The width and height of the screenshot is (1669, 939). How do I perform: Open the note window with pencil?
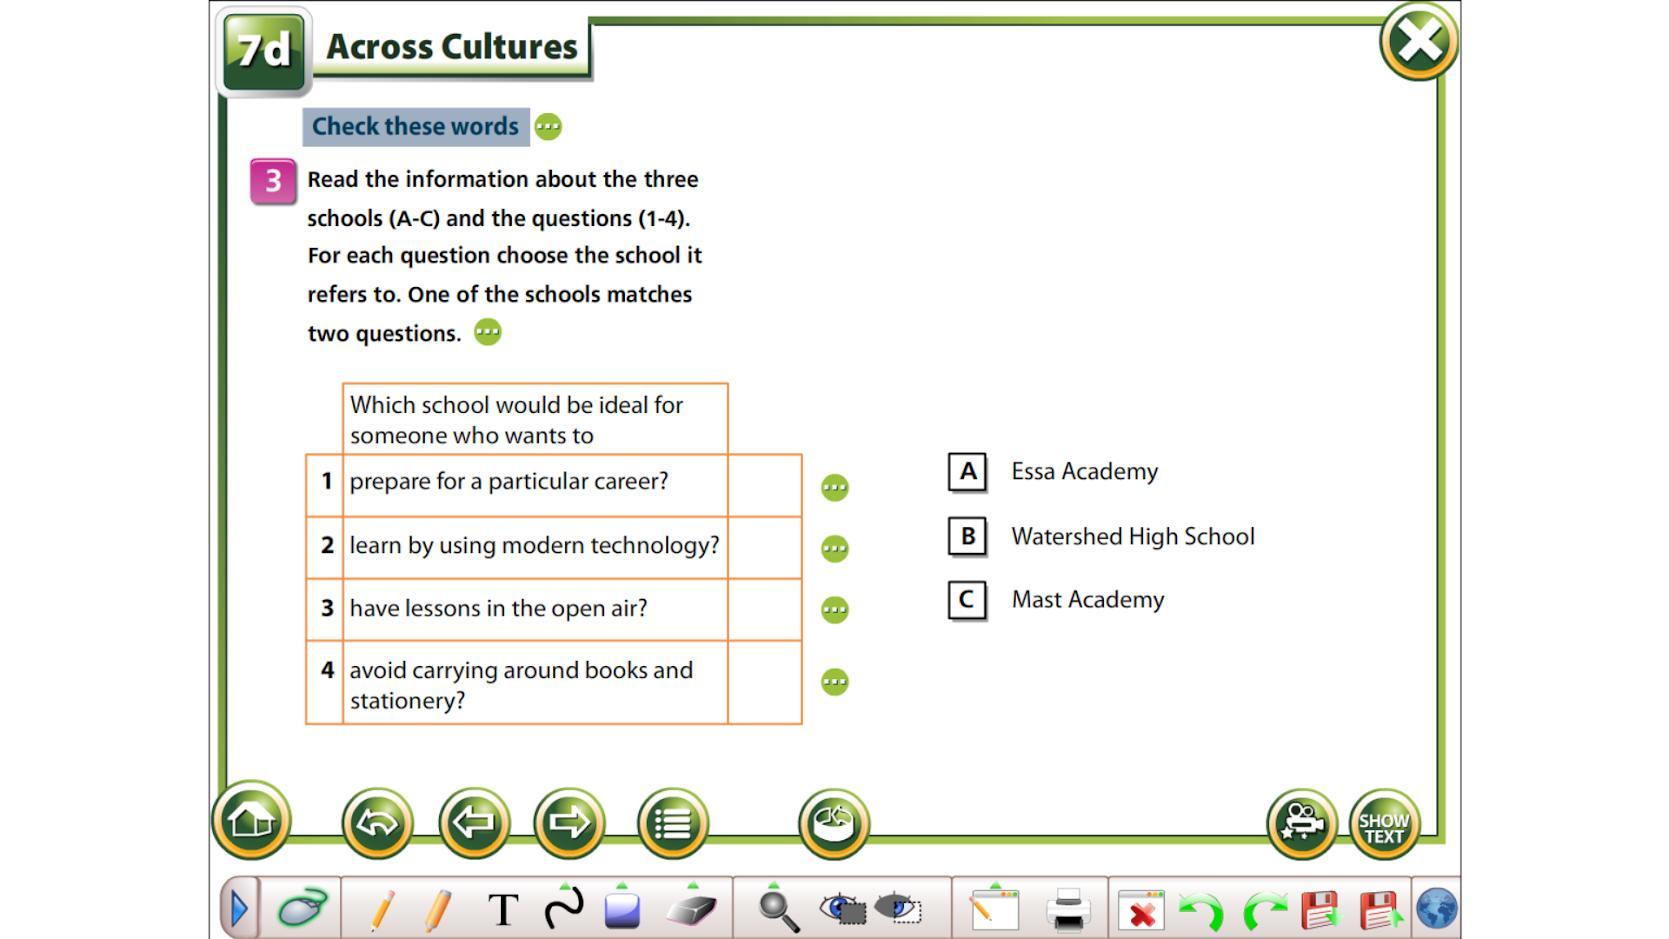[x=994, y=908]
